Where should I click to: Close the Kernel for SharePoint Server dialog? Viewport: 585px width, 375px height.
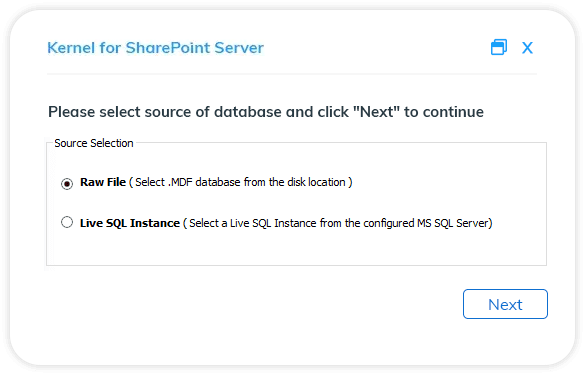point(527,48)
